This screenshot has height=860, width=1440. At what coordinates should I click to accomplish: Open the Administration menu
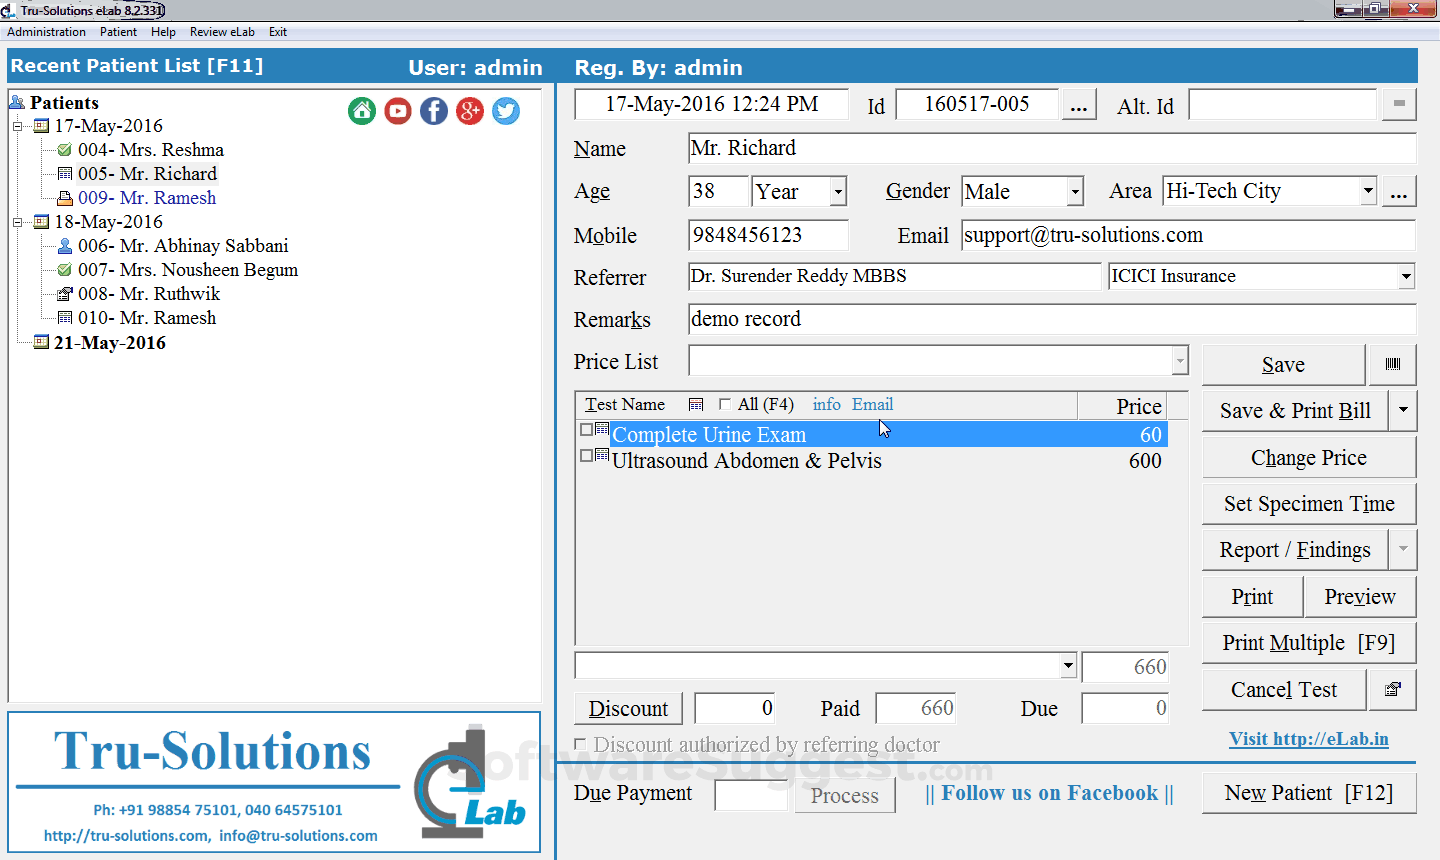[x=46, y=31]
